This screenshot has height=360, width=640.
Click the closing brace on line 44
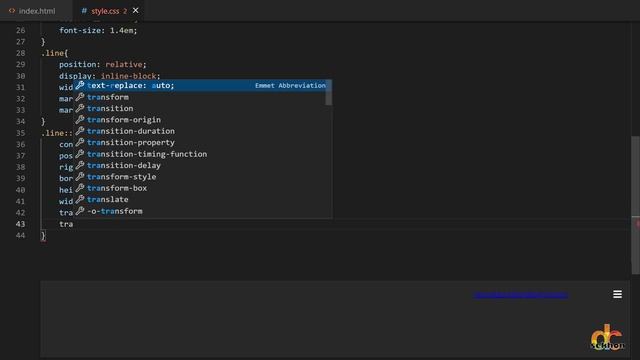coord(43,236)
